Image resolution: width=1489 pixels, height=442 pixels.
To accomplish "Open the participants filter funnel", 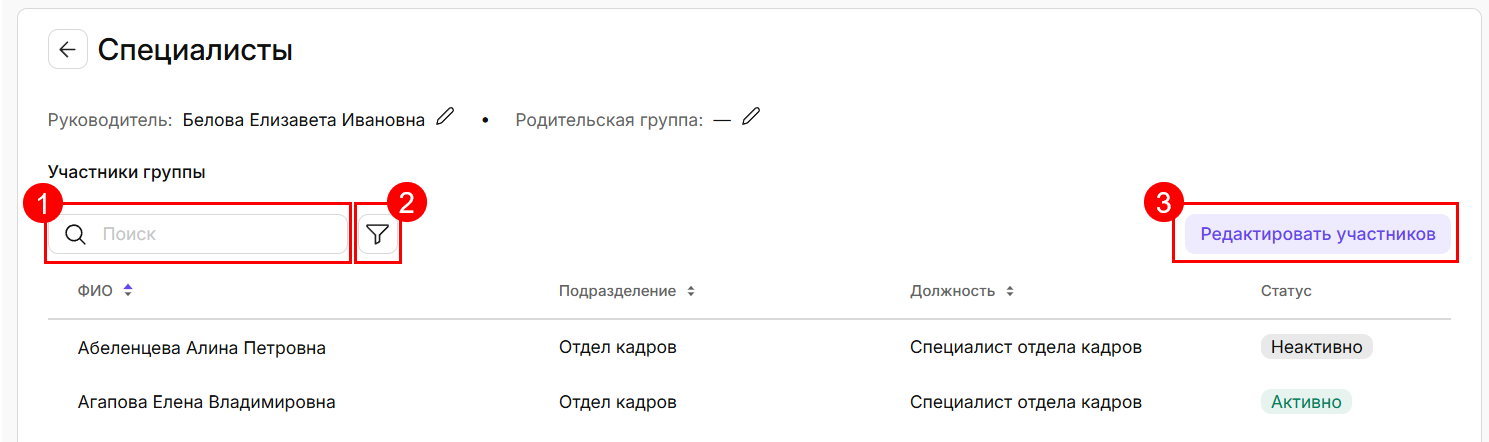I will coord(377,235).
